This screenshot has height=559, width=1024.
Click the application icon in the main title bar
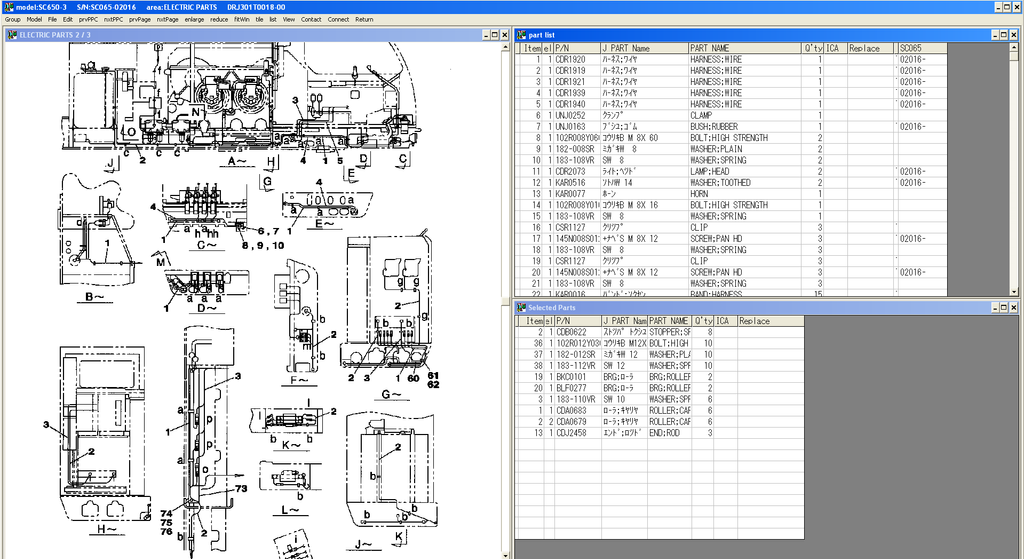pos(9,6)
